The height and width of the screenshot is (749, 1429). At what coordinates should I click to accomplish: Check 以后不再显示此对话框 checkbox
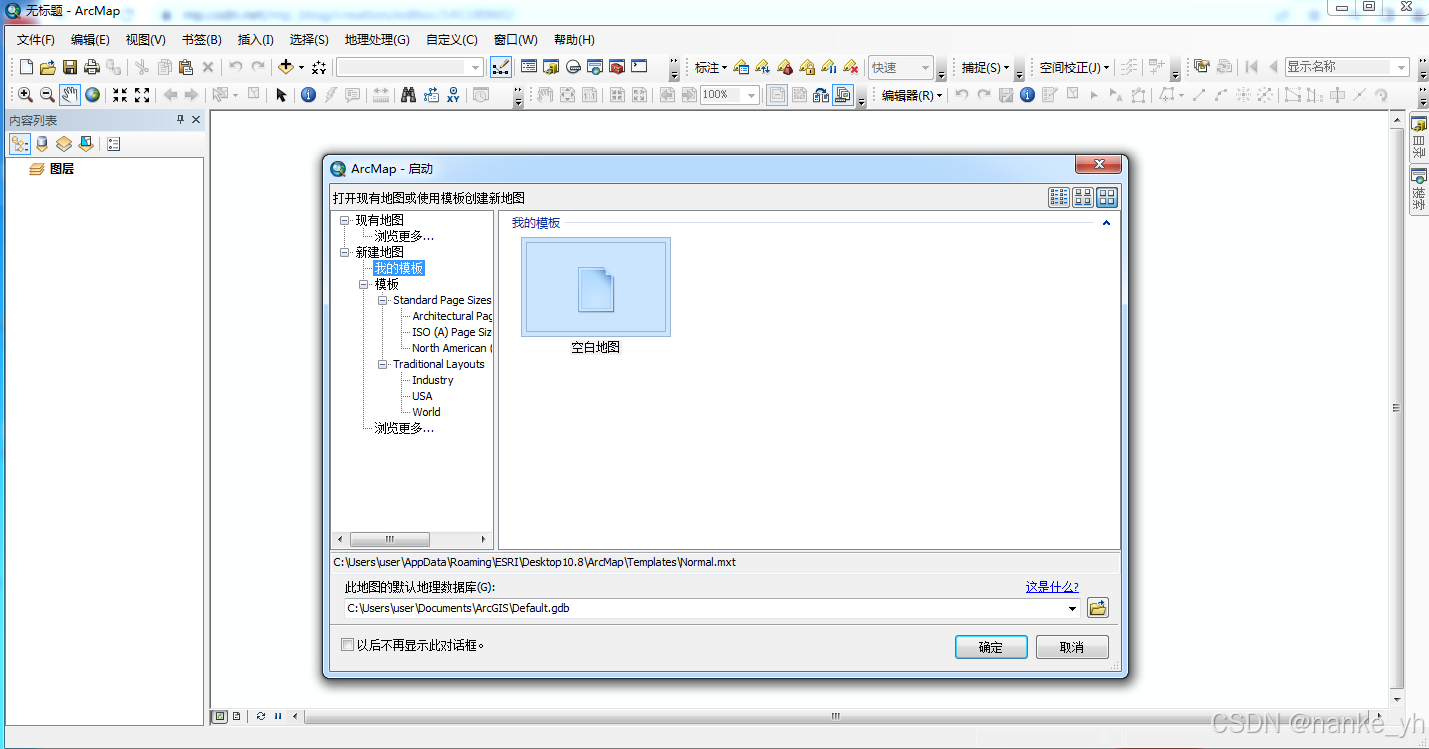[x=348, y=645]
